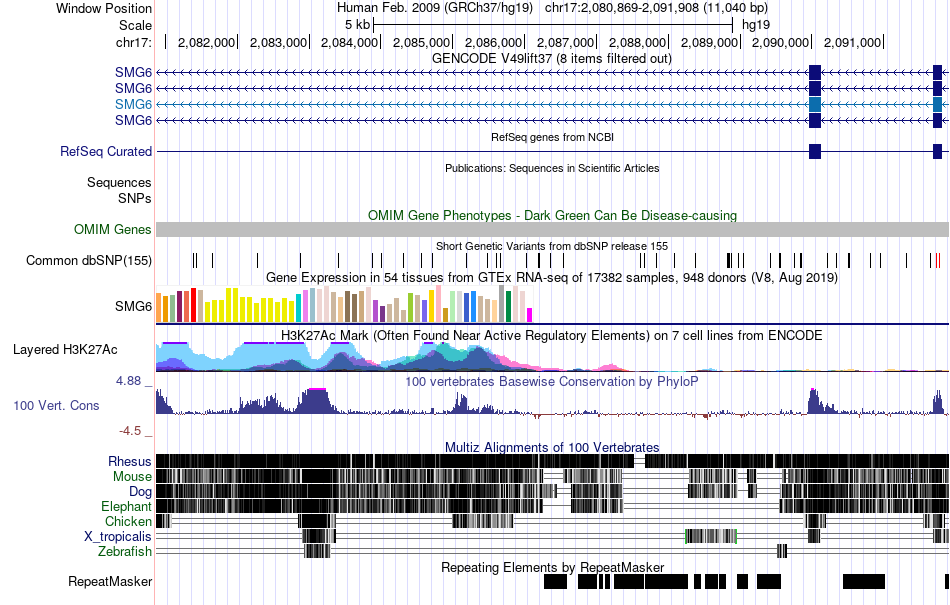Click the chr17:2,080,869-2,091,908 position text
The image size is (950, 605).
tap(656, 8)
